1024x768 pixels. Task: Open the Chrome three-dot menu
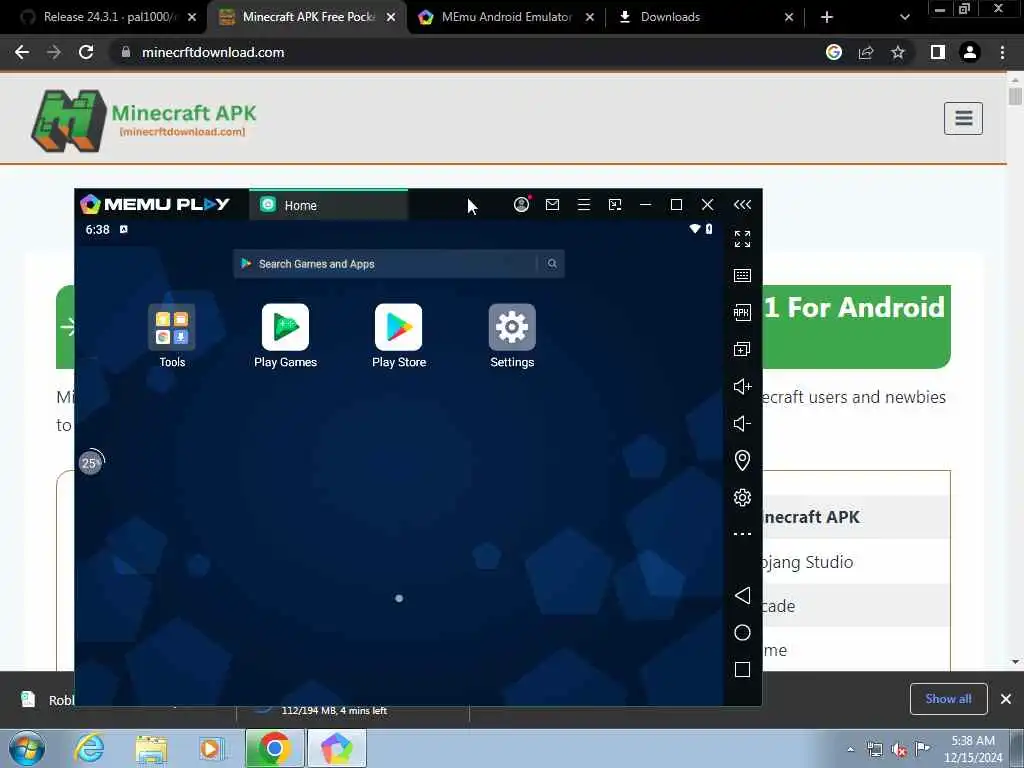click(1002, 52)
